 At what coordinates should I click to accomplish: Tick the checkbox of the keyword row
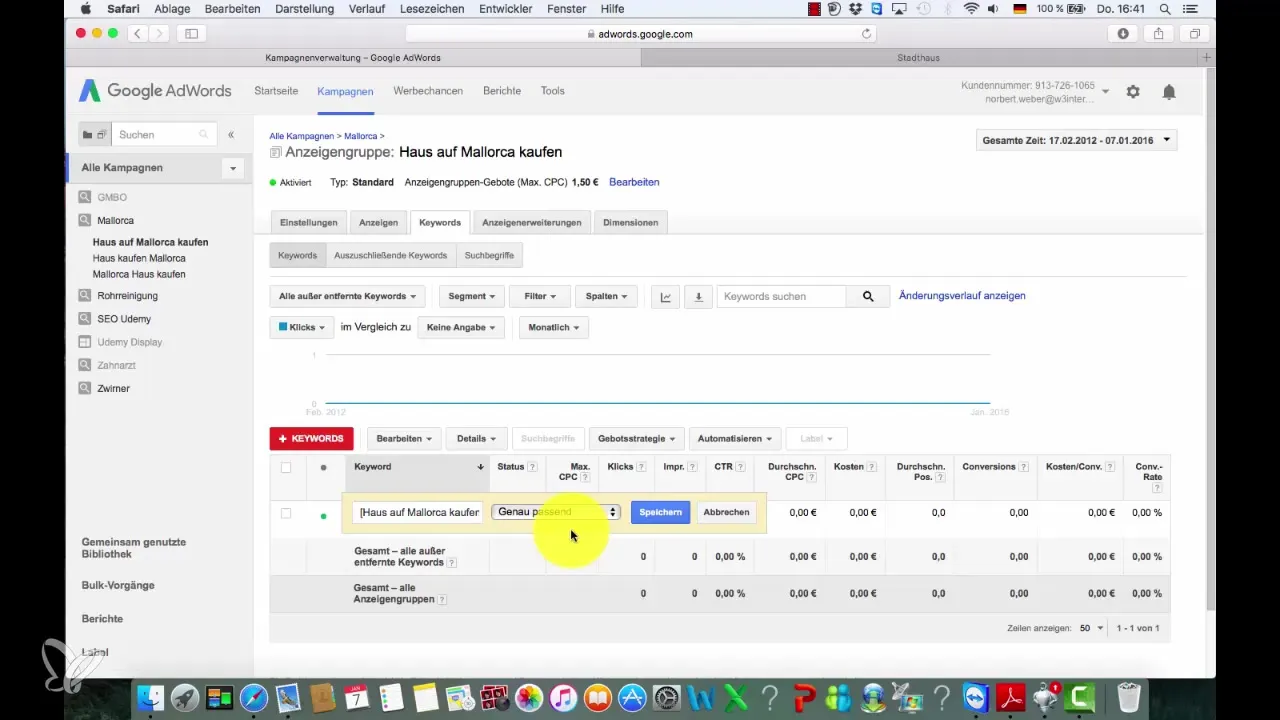click(286, 513)
